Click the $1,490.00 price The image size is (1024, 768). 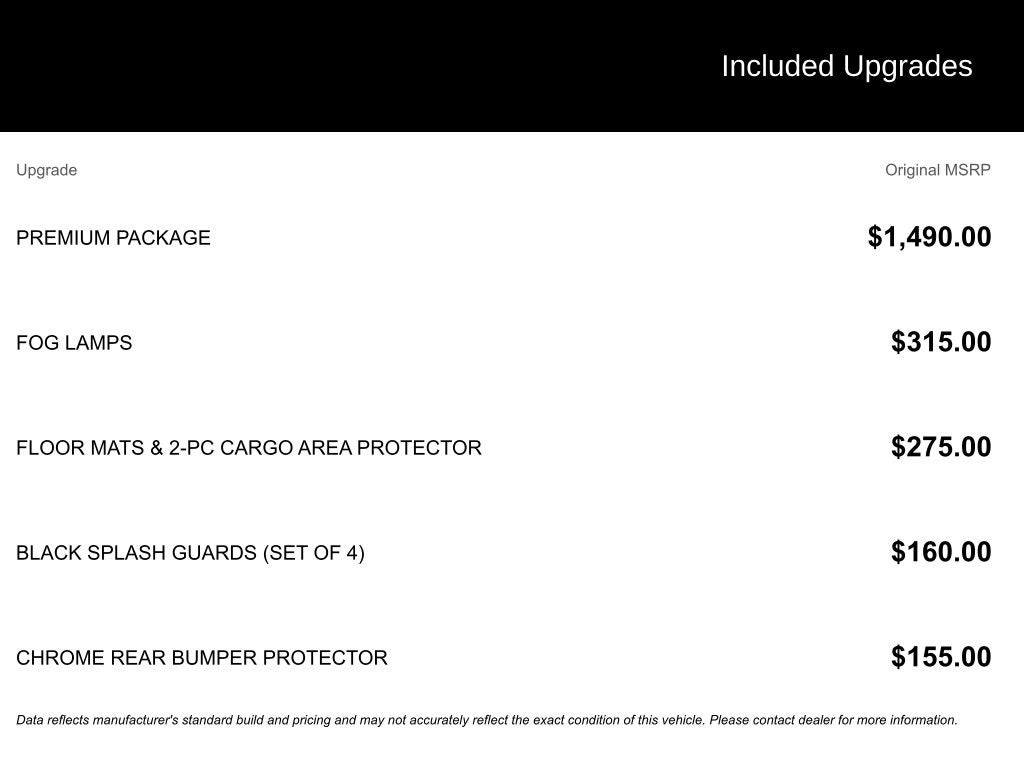tap(929, 237)
